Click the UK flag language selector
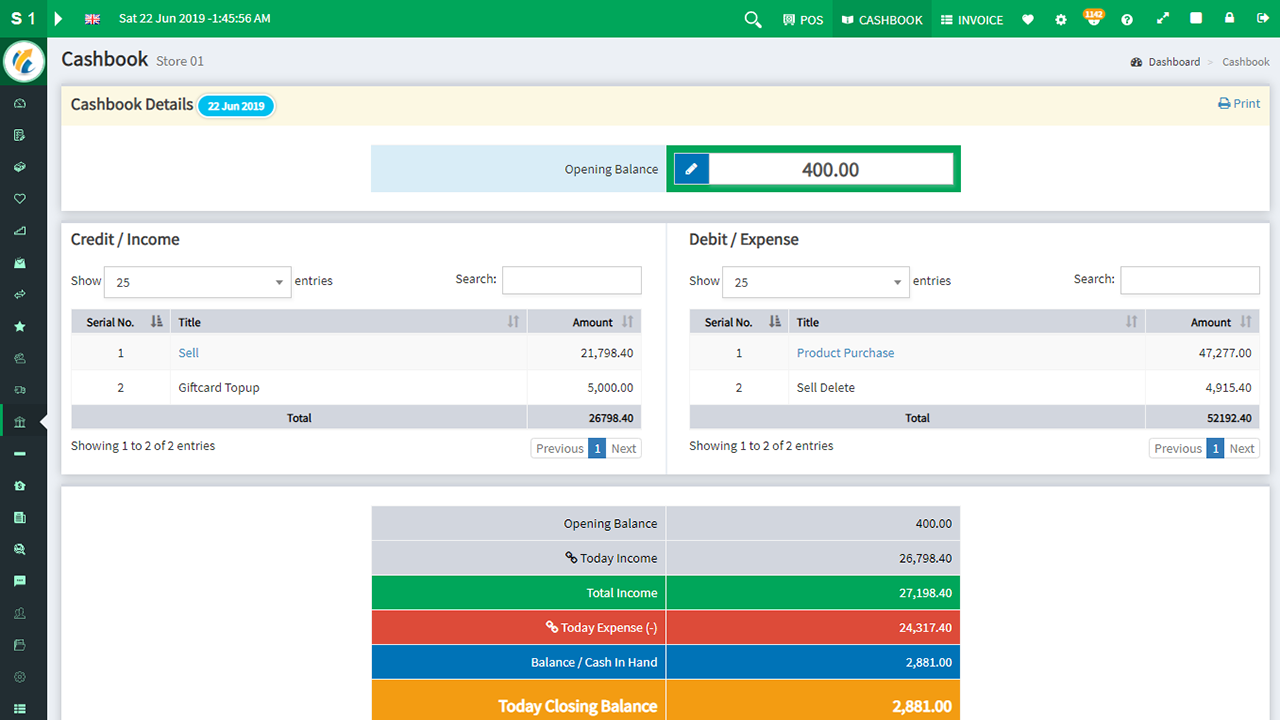1280x720 pixels. tap(92, 18)
